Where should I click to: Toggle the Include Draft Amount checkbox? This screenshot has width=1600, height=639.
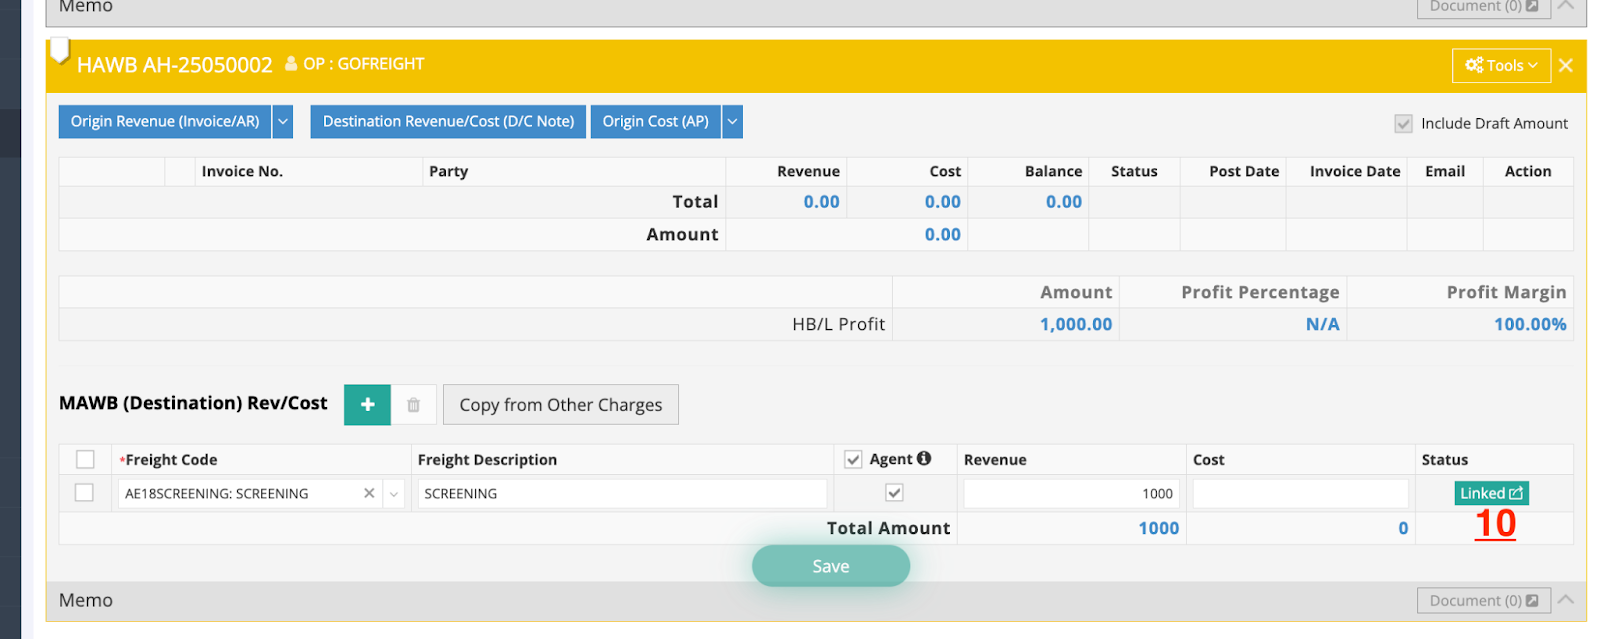click(1403, 123)
